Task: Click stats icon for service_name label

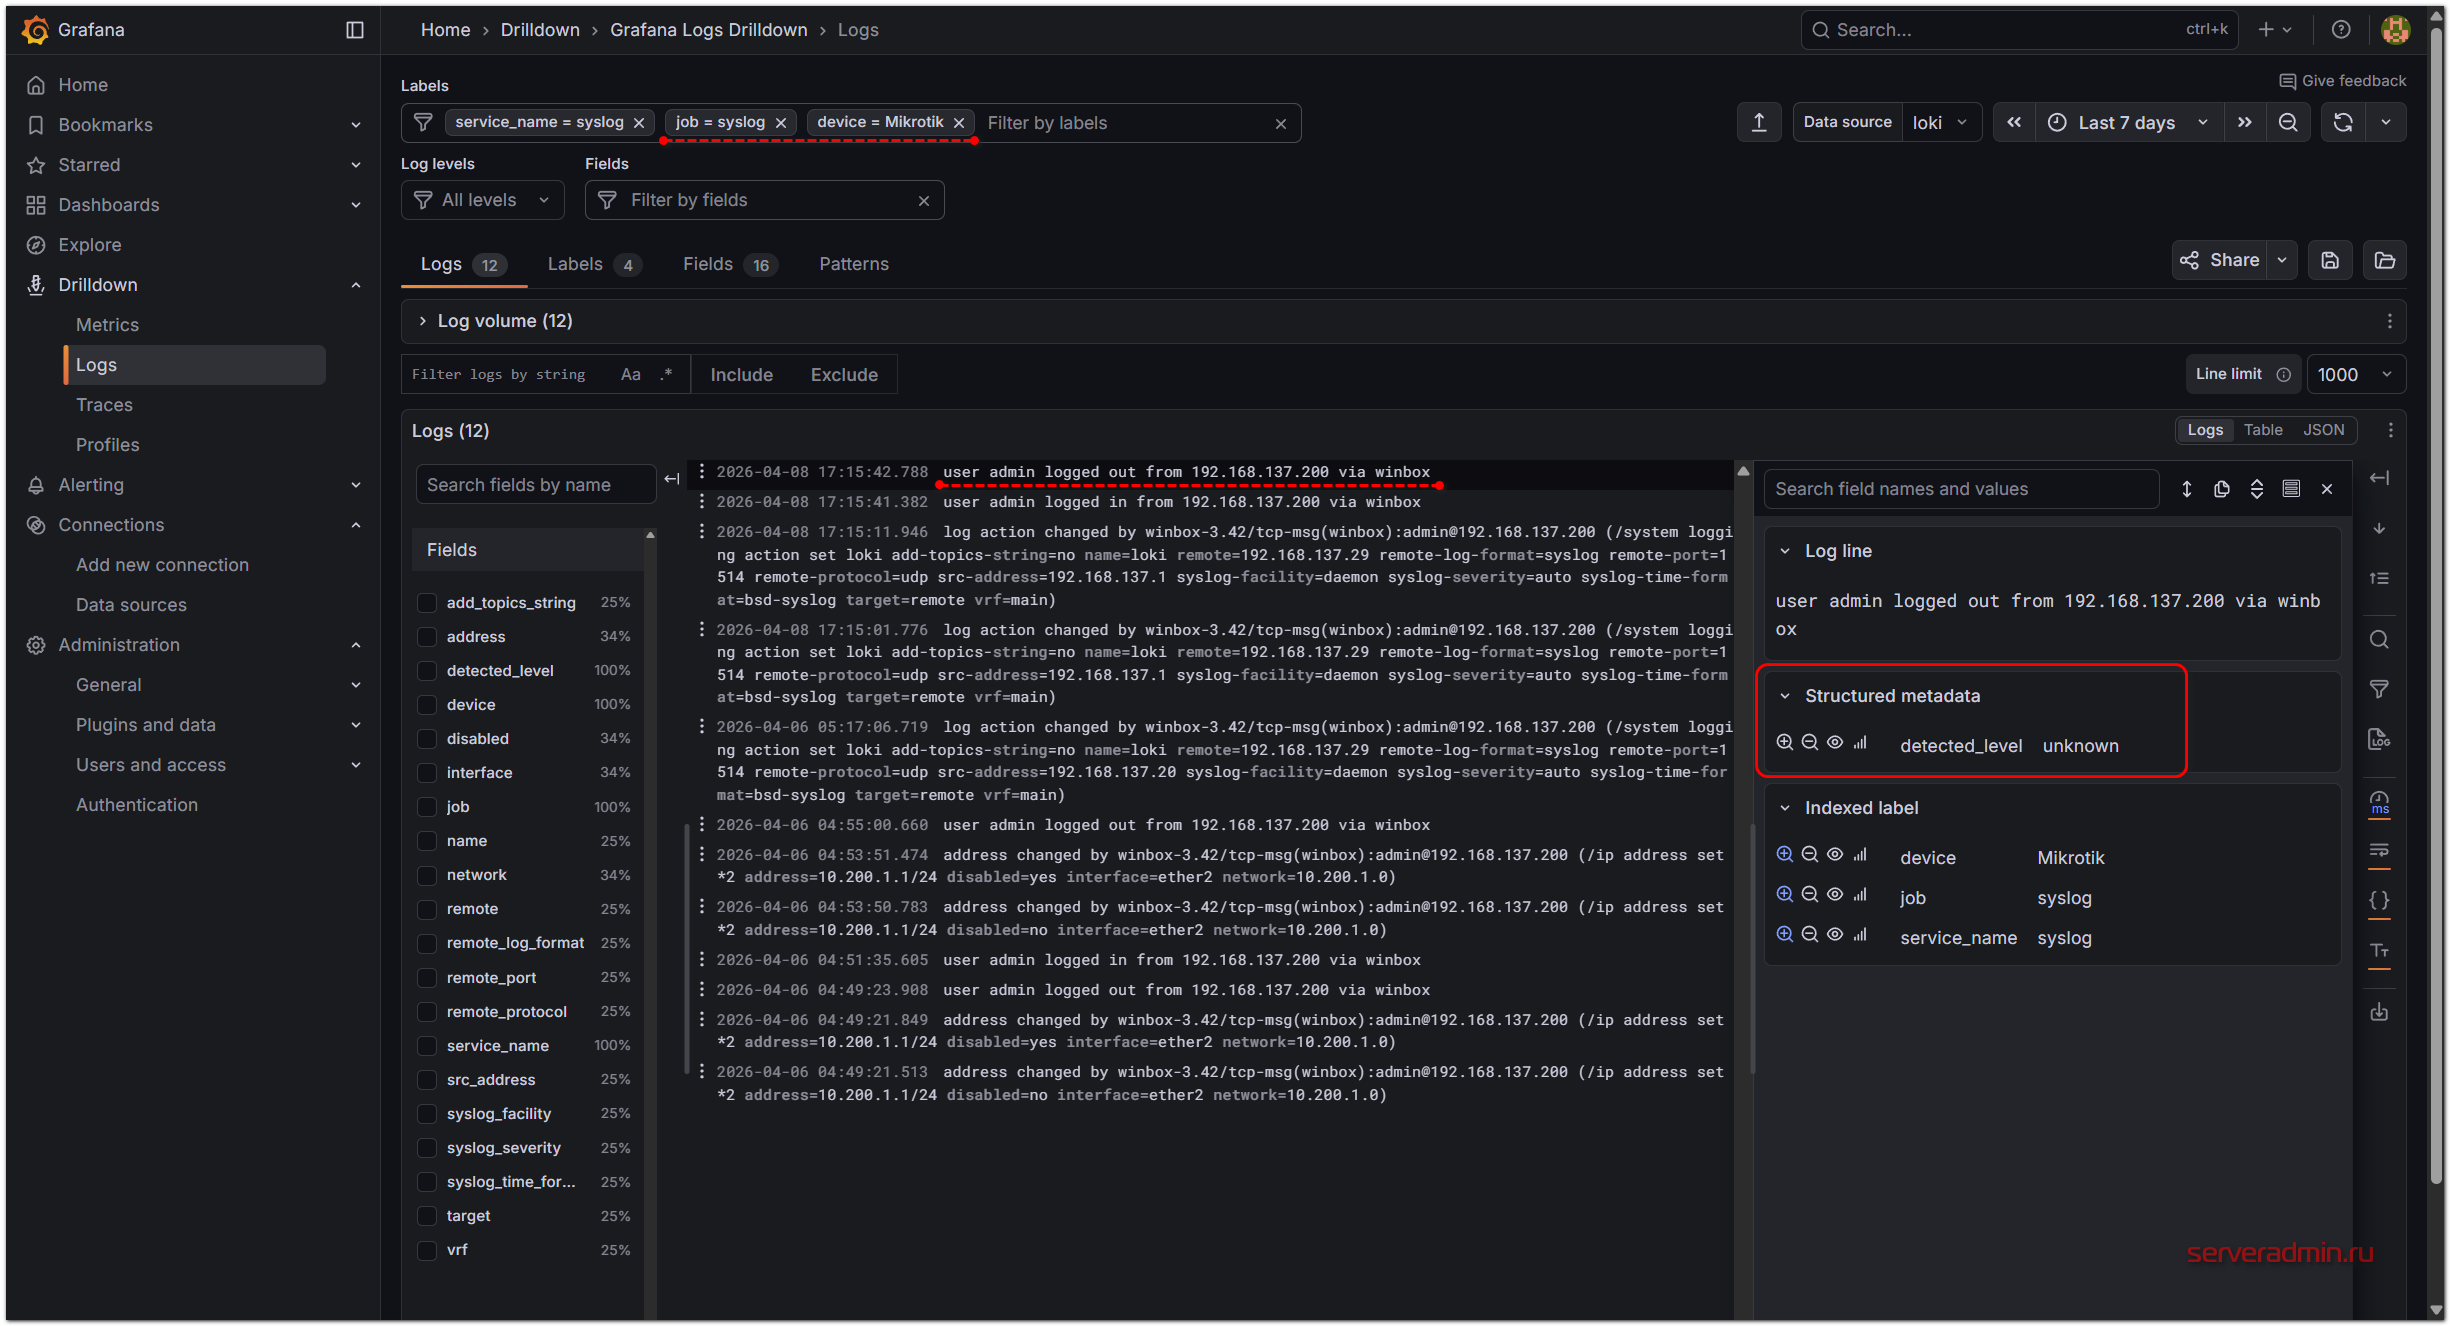Action: [x=1860, y=935]
